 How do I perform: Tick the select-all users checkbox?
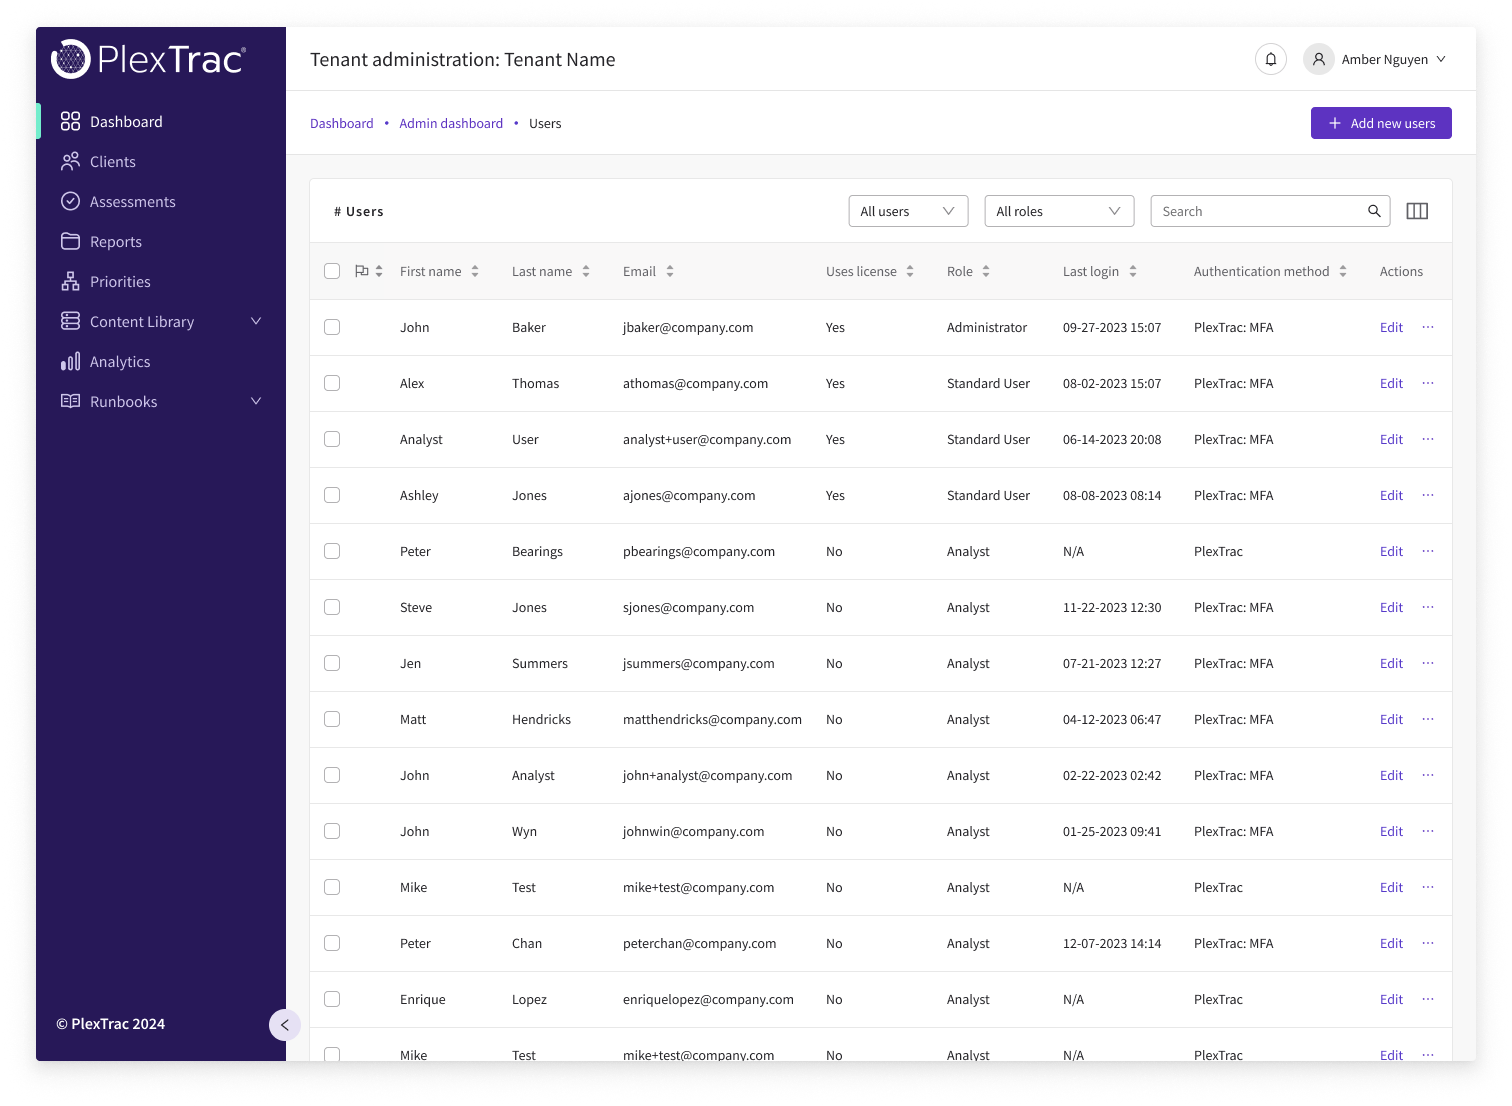332,271
